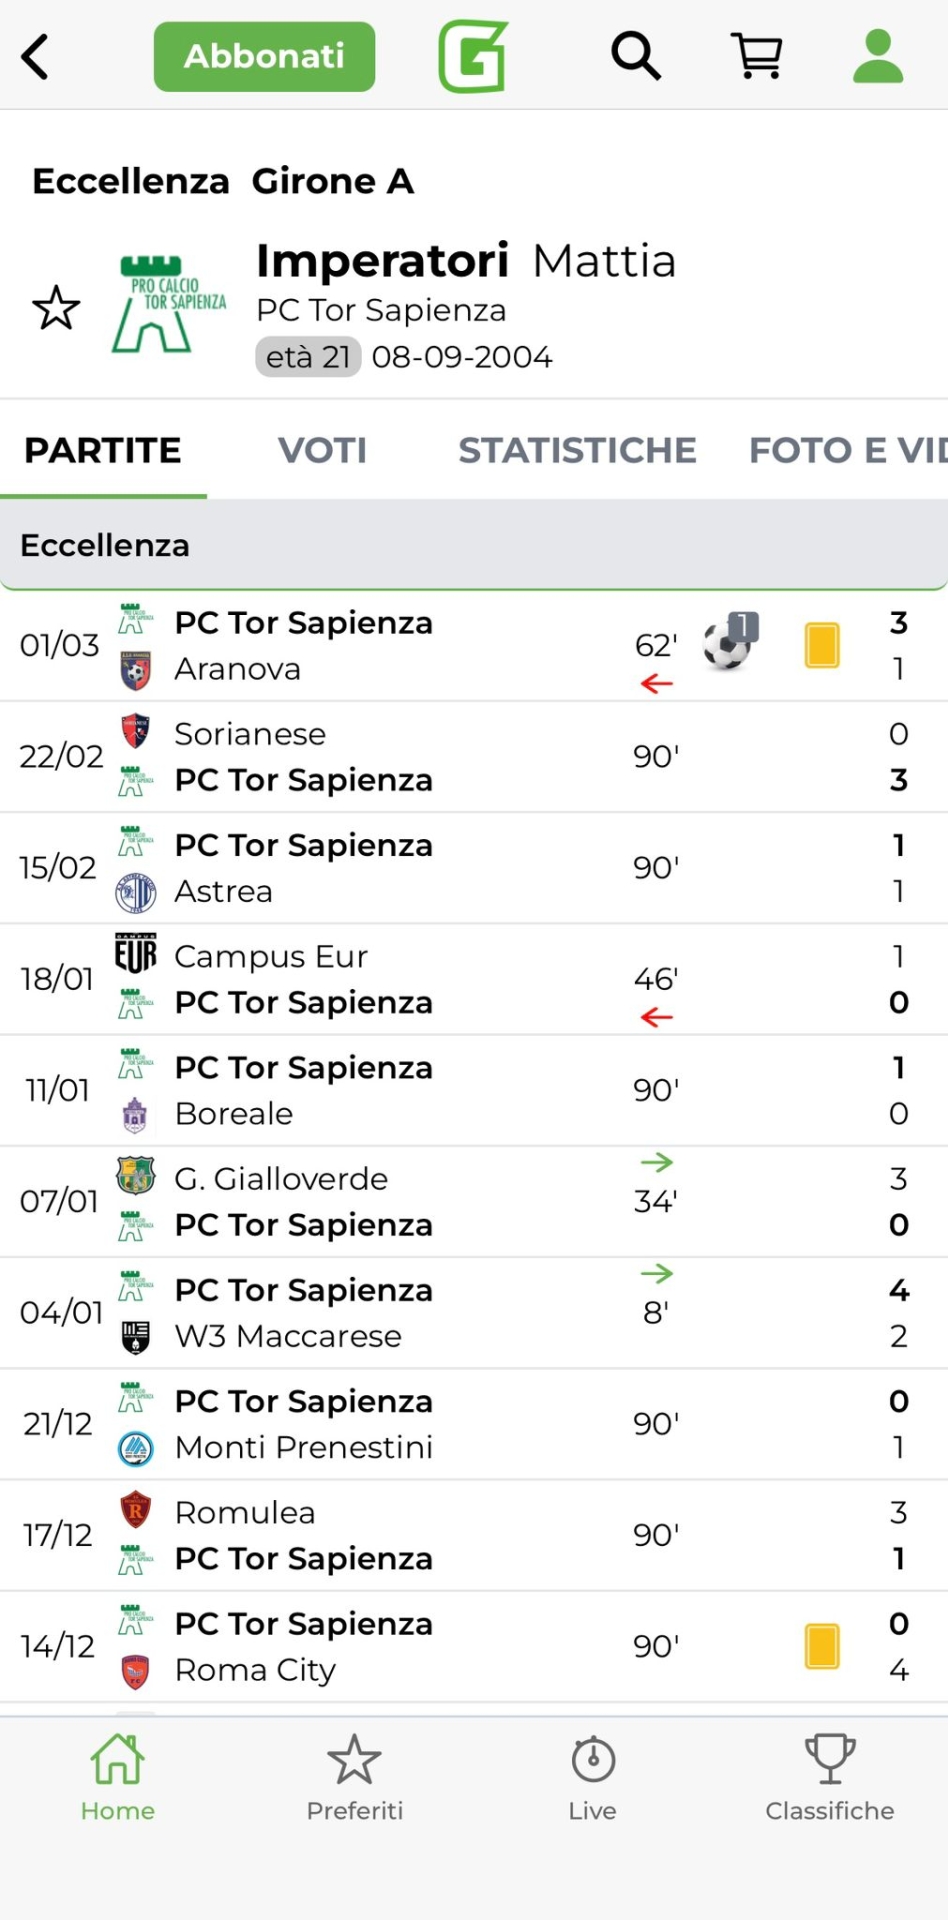948x1920 pixels.
Task: Click the Pro Calcio Tor Sapienza crest
Action: tap(168, 305)
